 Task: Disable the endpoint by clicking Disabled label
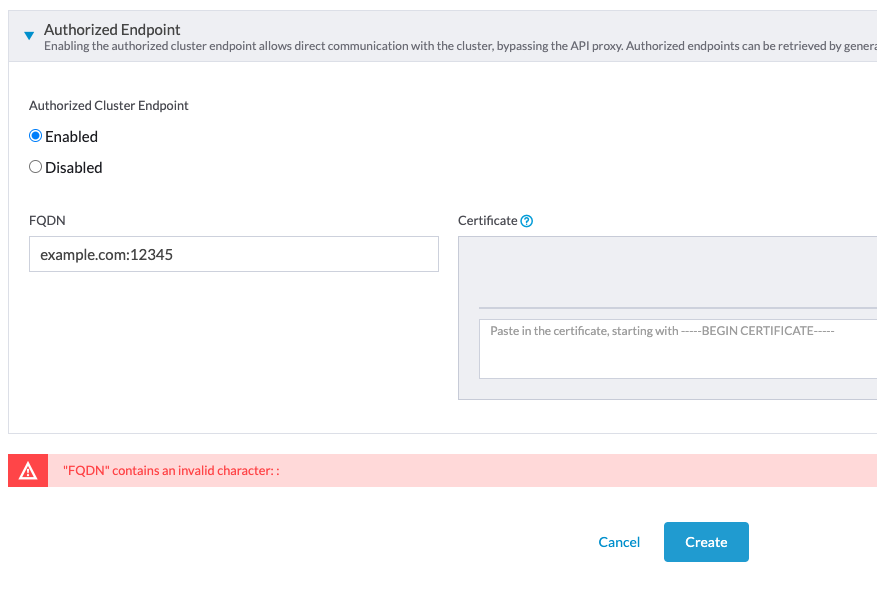(x=72, y=167)
